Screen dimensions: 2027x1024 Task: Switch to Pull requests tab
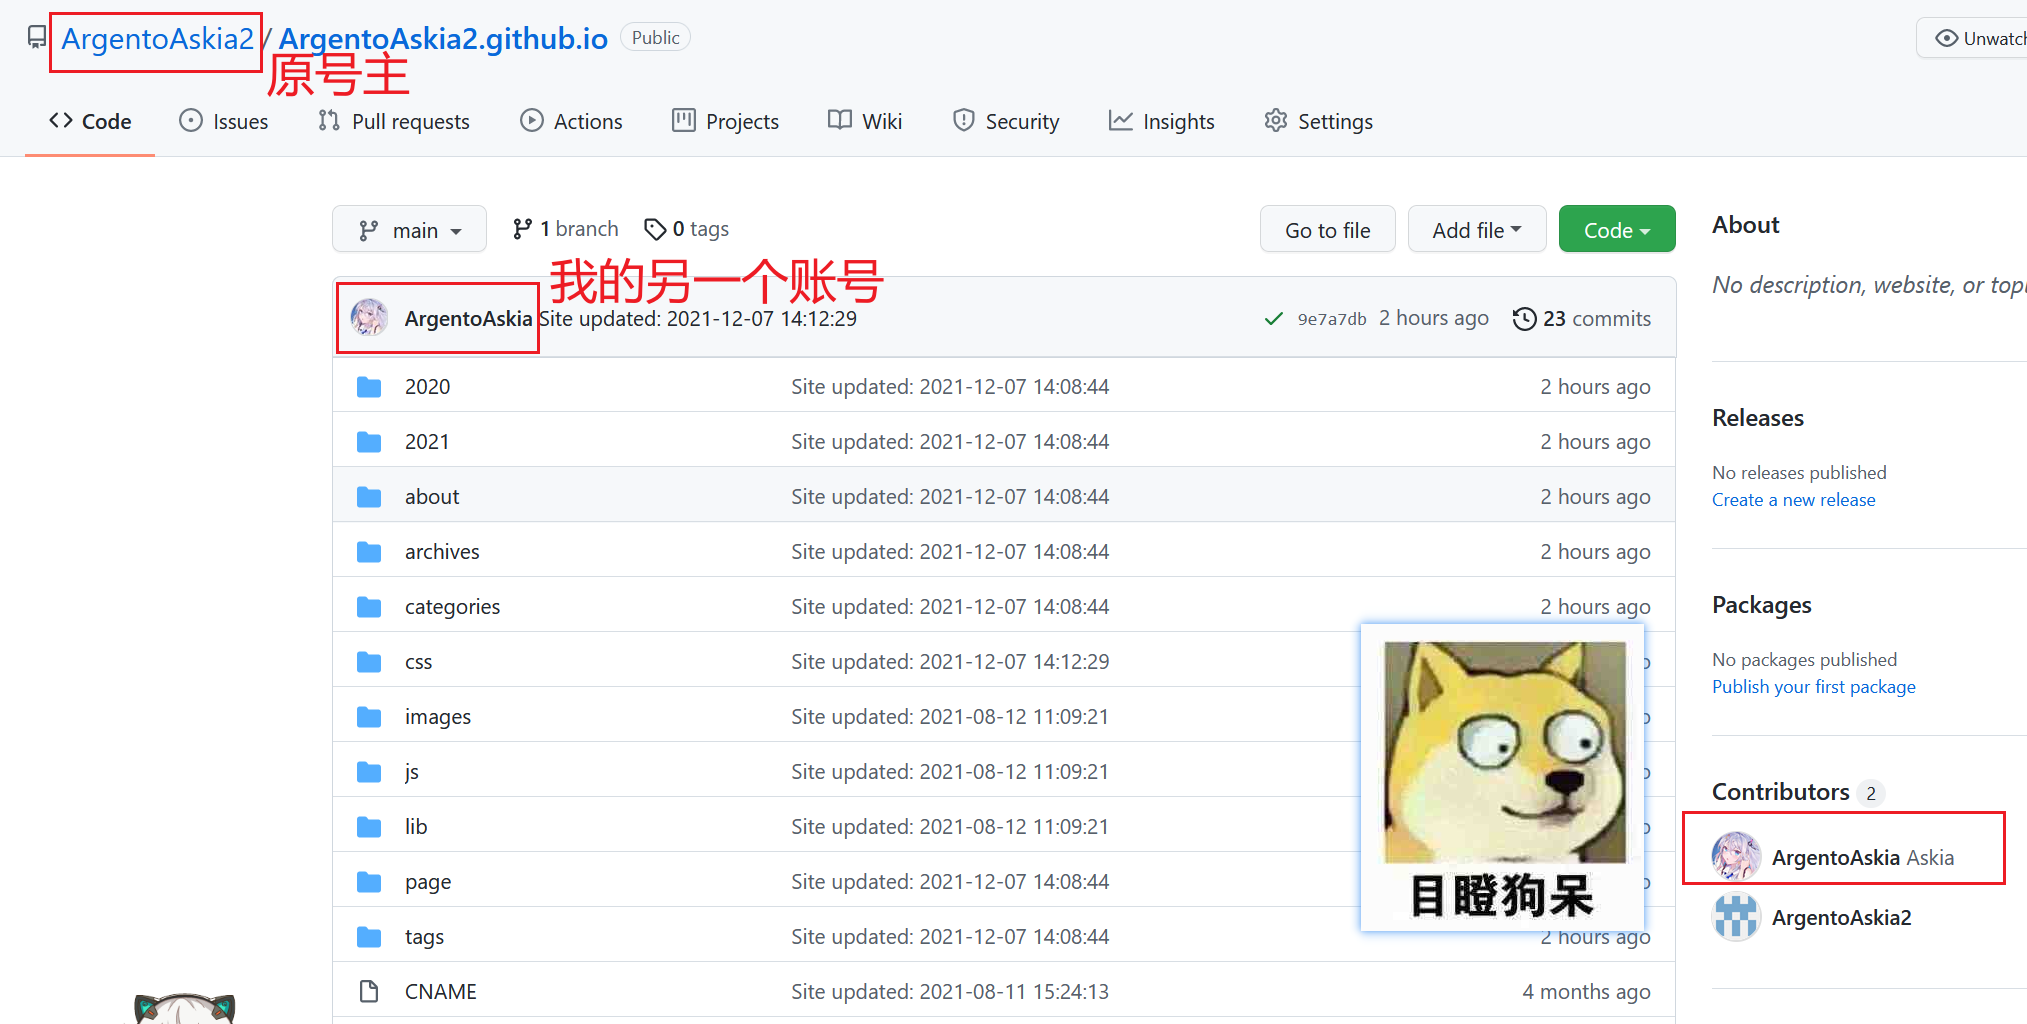[x=394, y=121]
